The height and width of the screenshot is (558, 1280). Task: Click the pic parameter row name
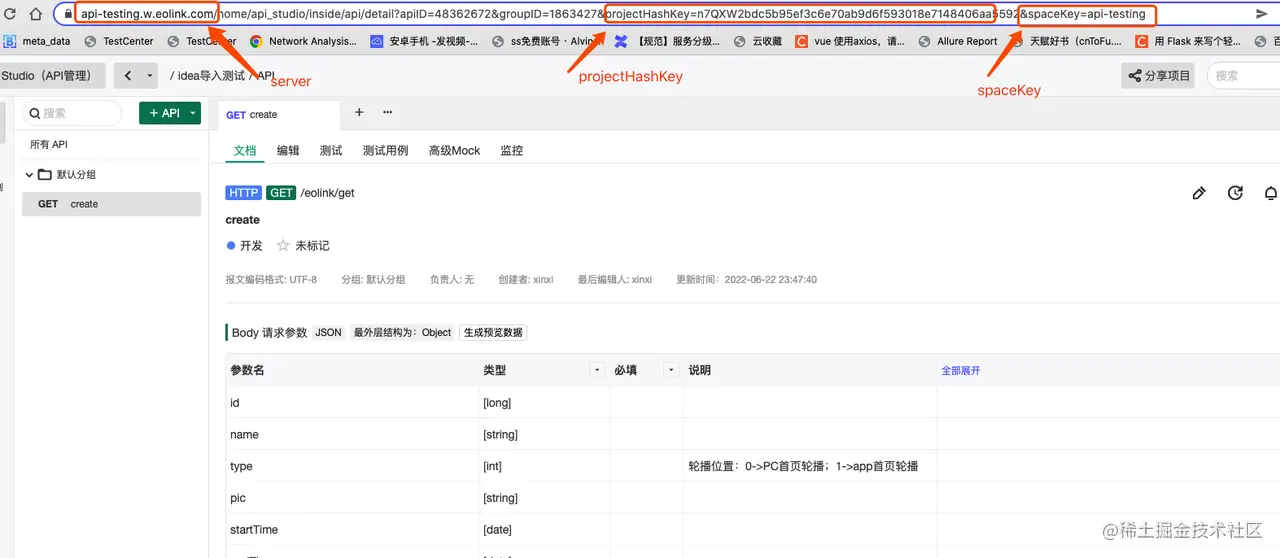(x=238, y=498)
